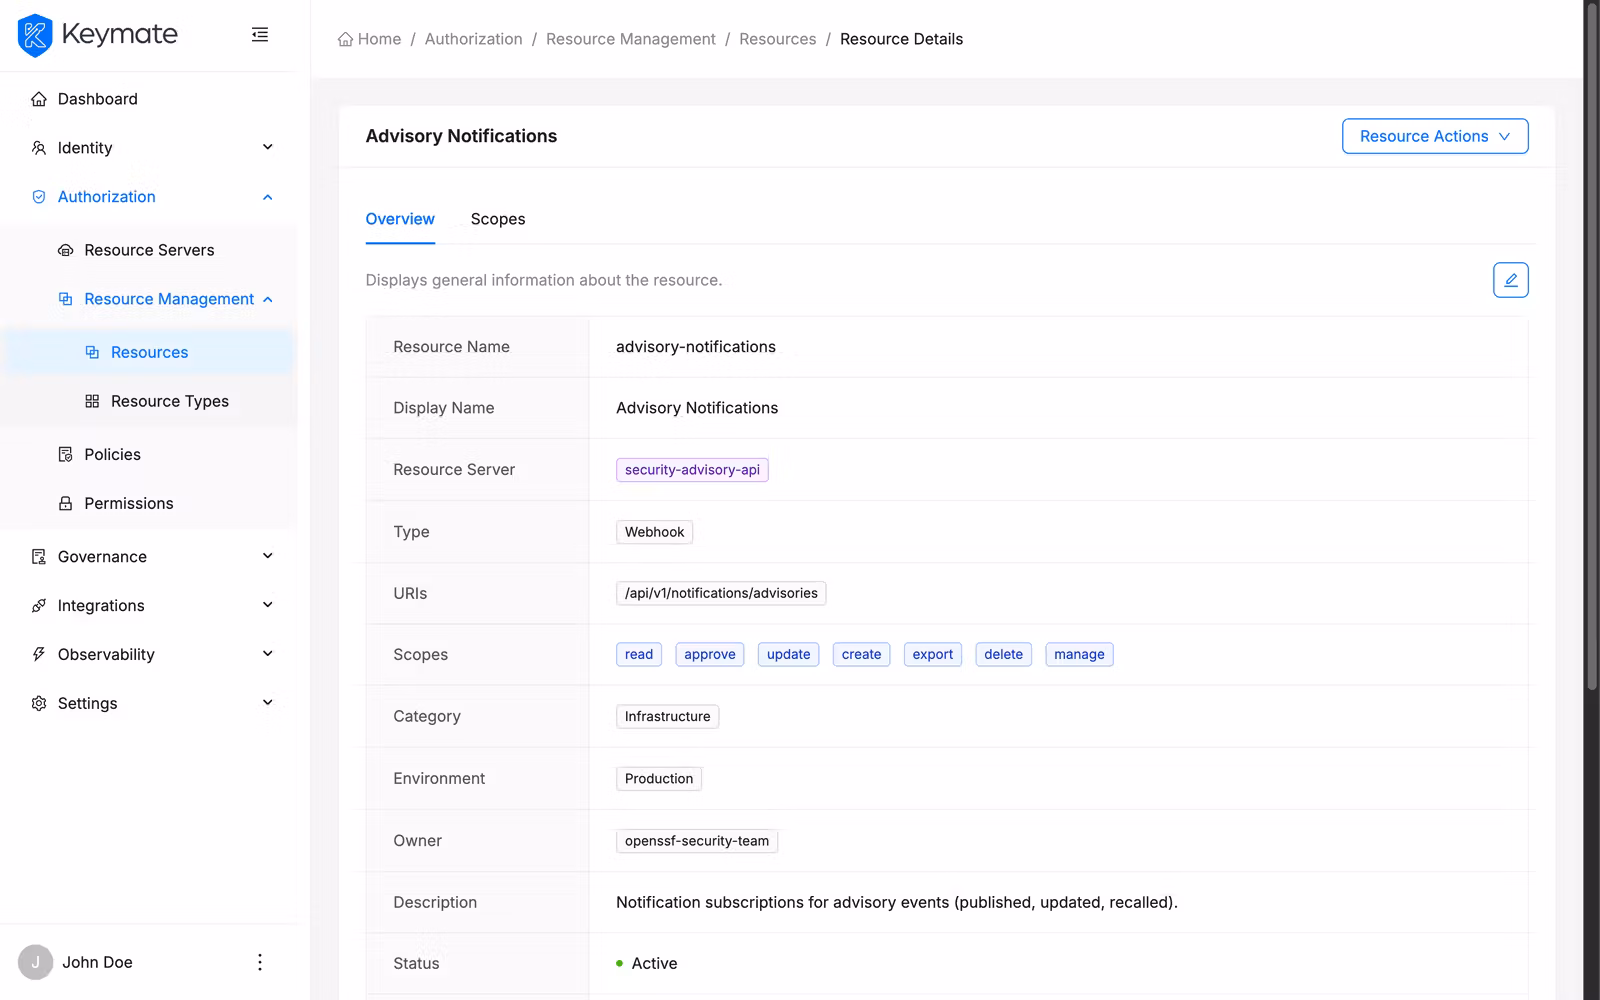Click the security-advisory-api resource server badge
1600x1000 pixels.
692,469
